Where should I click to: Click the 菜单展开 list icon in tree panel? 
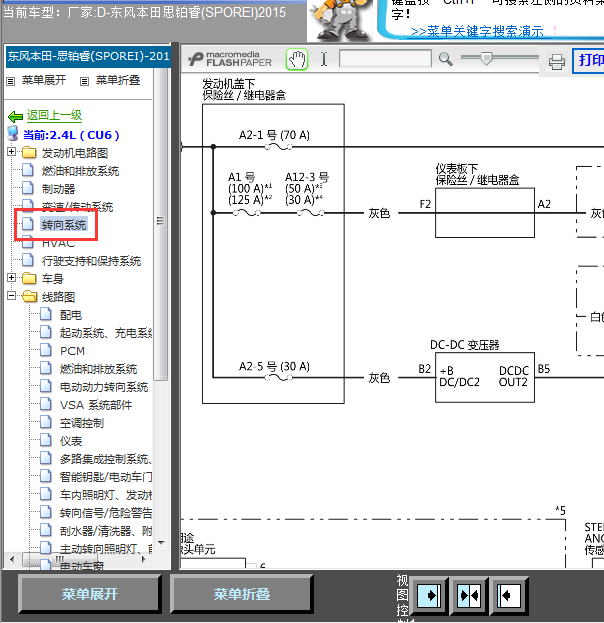(11, 81)
